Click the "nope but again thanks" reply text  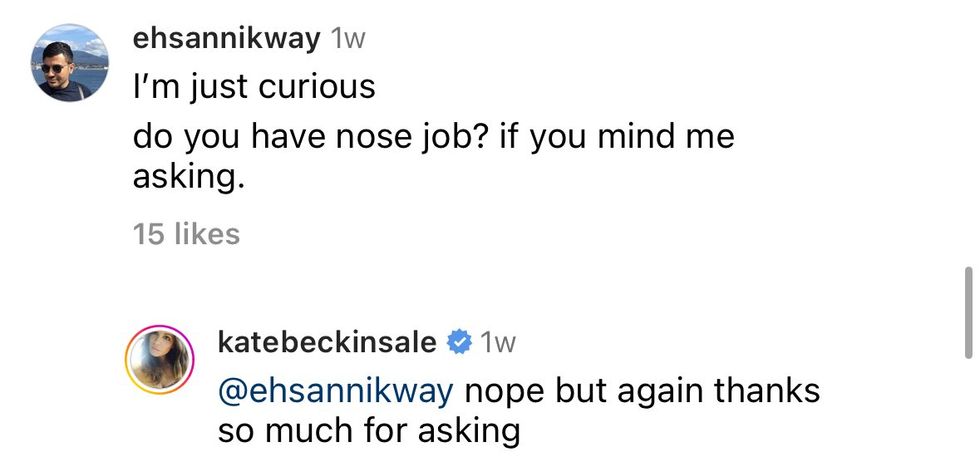click(x=641, y=390)
